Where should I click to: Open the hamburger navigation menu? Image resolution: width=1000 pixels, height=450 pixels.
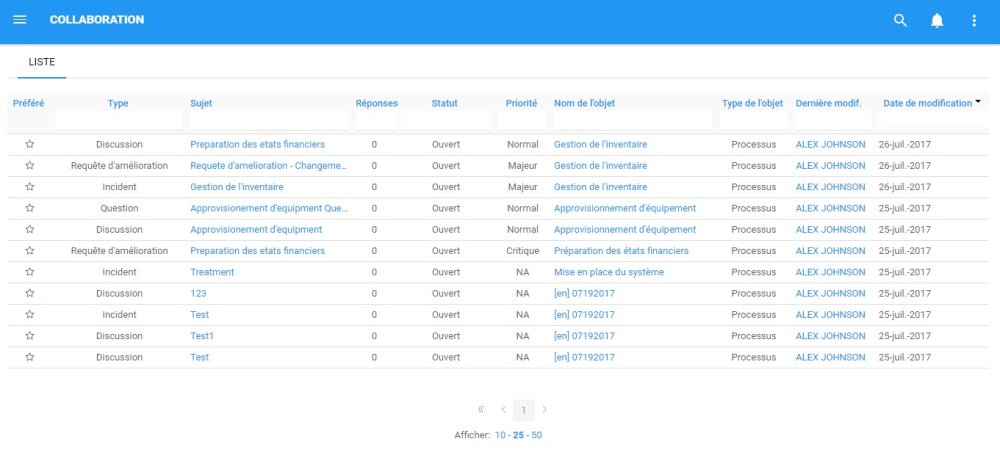tap(20, 20)
